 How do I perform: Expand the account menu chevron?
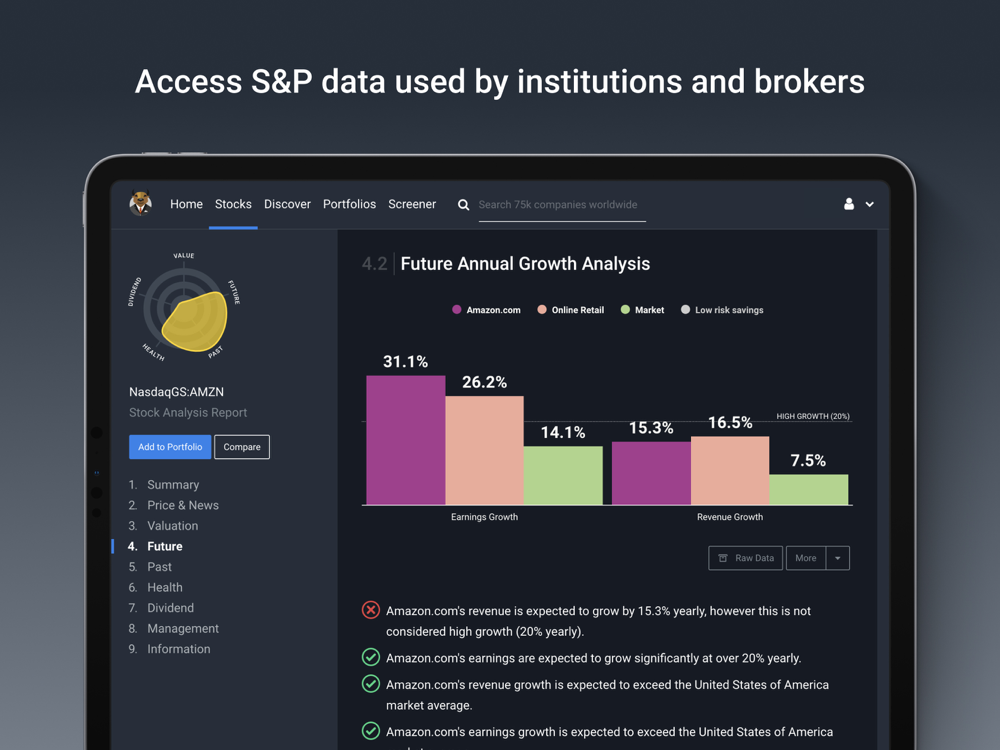coord(870,205)
